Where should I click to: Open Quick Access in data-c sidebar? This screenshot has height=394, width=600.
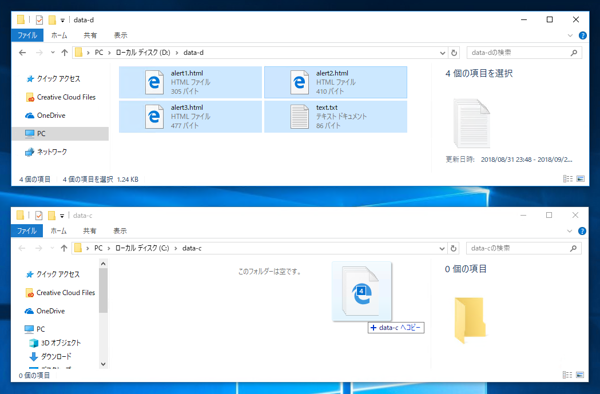tap(53, 274)
